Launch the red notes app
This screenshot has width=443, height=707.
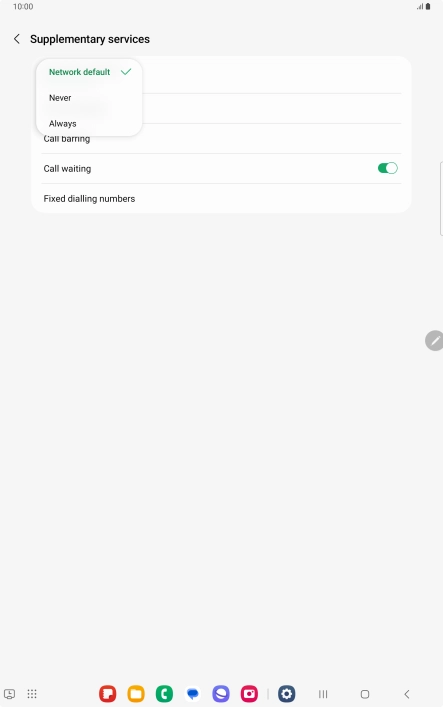click(x=108, y=693)
